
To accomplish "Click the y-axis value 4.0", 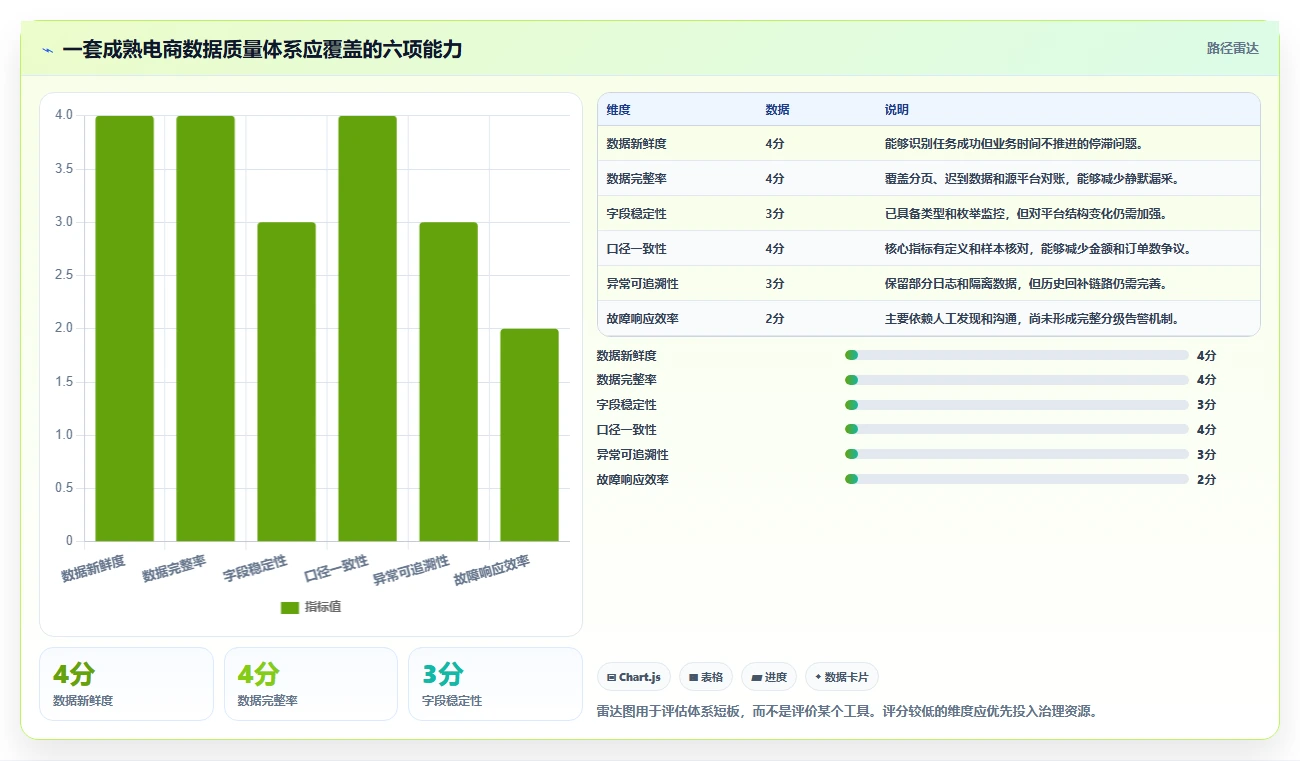I will click(x=64, y=115).
